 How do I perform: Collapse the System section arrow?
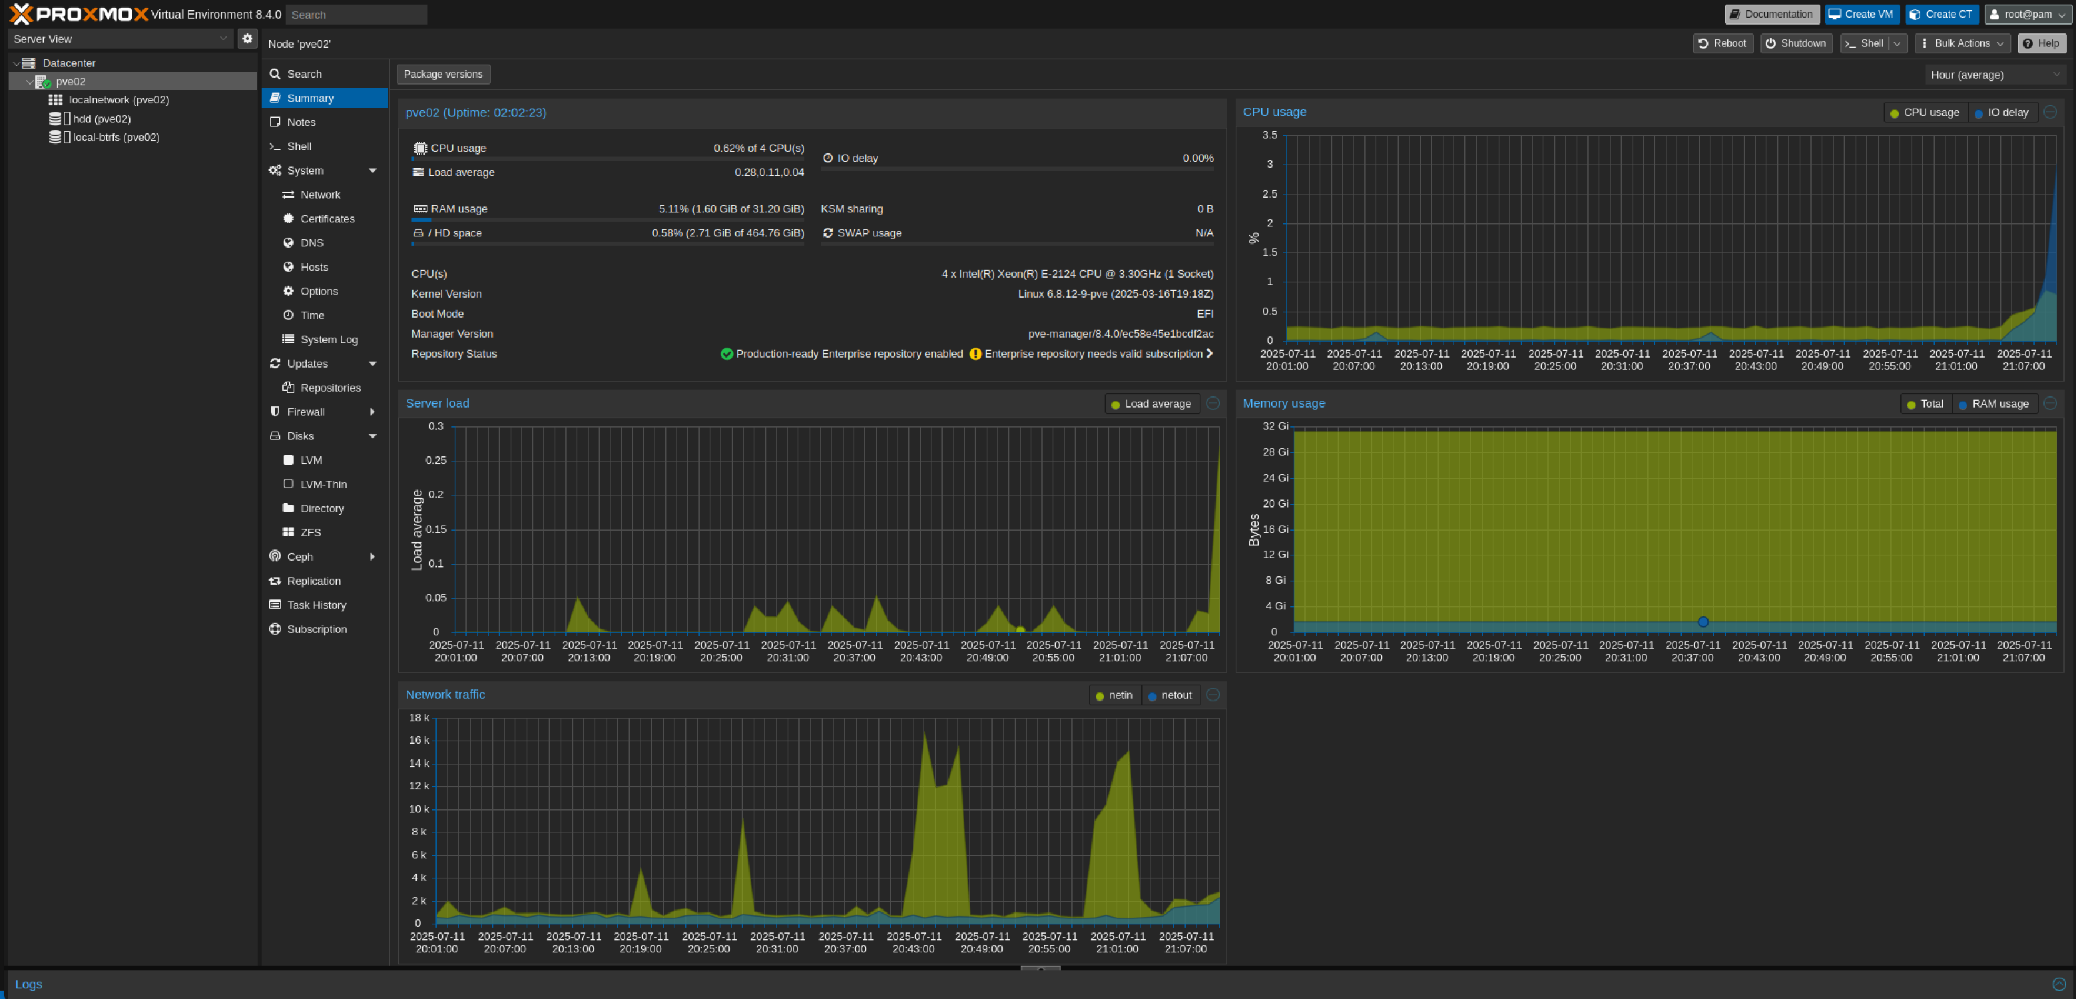373,171
